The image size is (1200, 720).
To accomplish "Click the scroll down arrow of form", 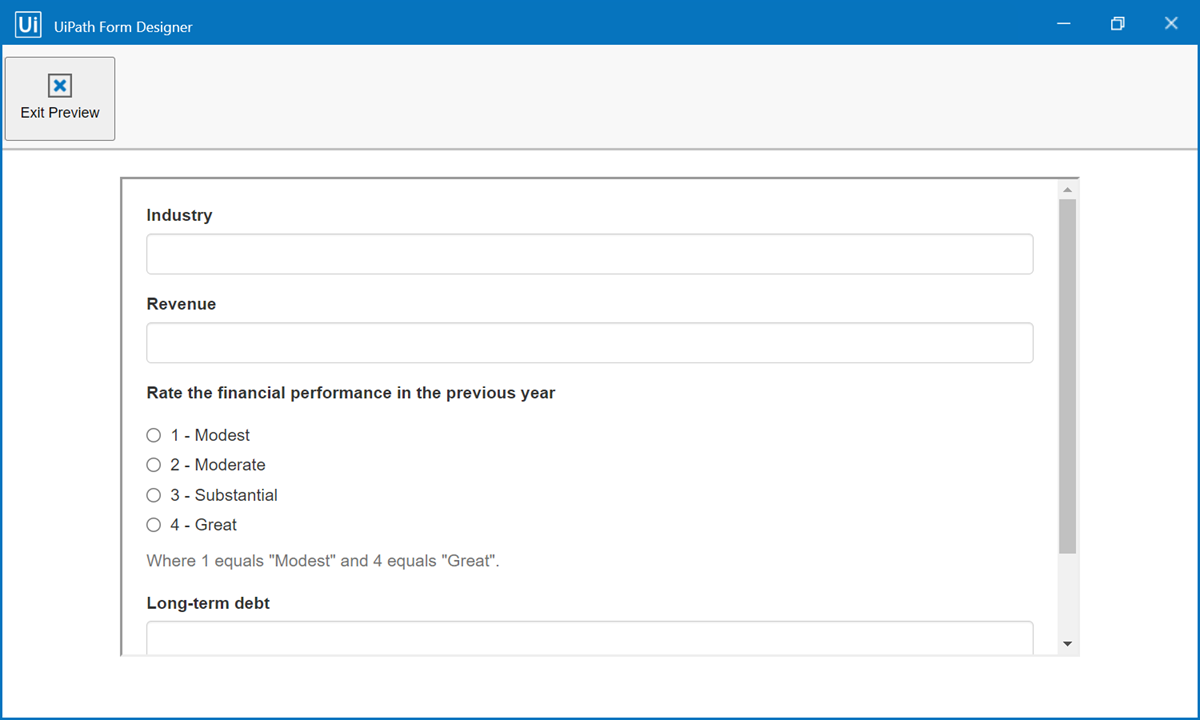I will [1067, 644].
